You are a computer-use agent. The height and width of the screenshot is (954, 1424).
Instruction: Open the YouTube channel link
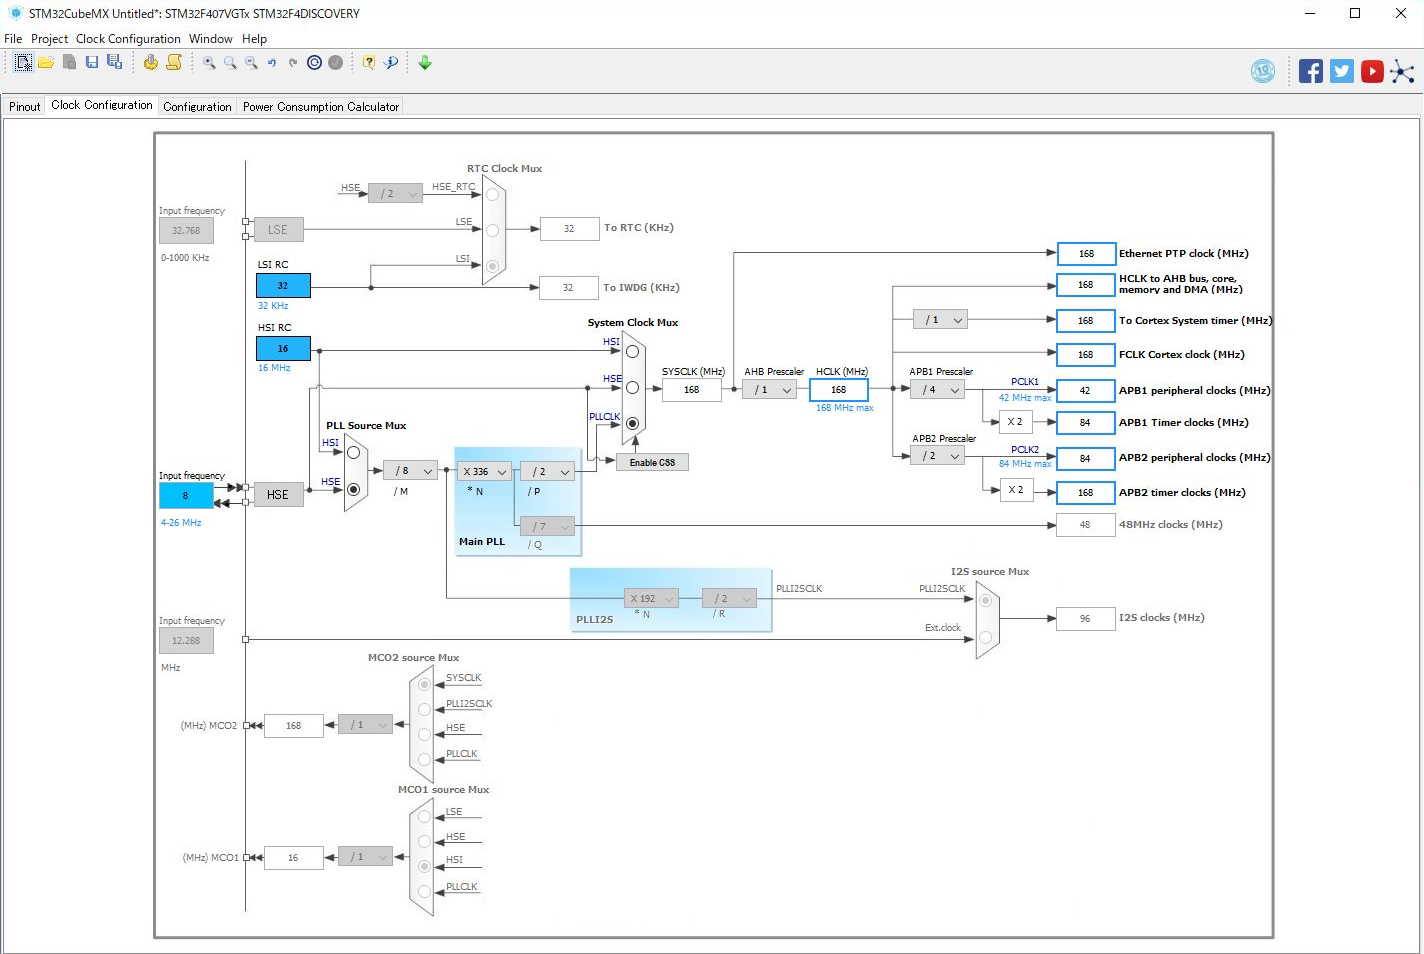(1371, 70)
